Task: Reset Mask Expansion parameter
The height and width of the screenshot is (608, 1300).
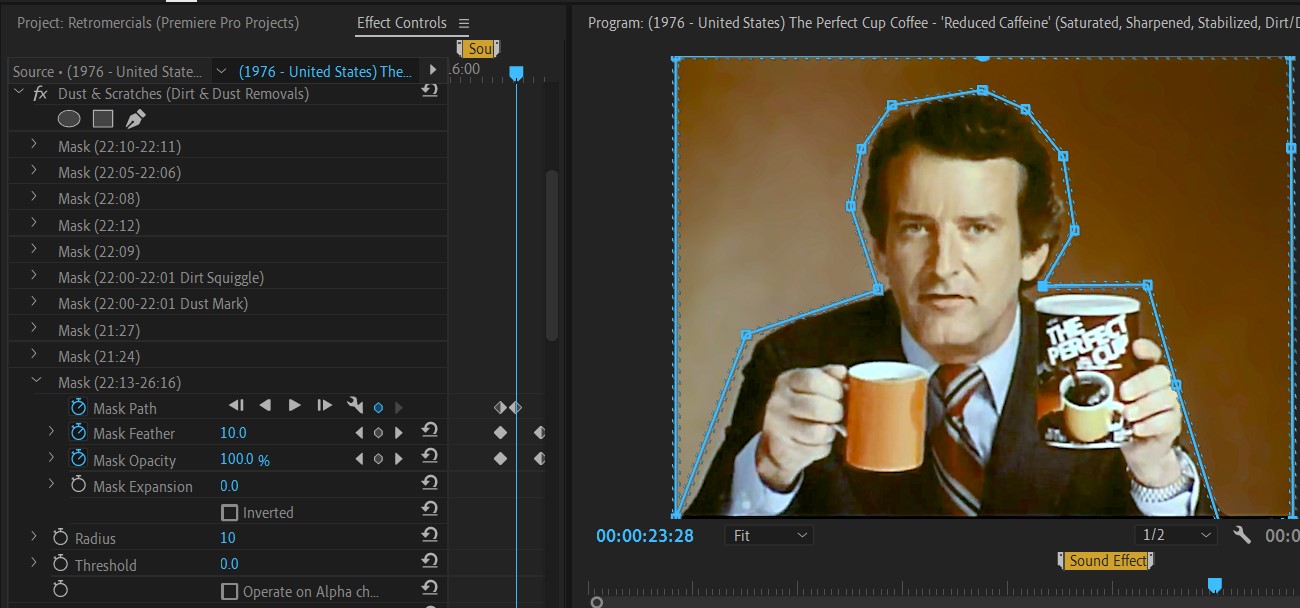Action: pos(429,484)
